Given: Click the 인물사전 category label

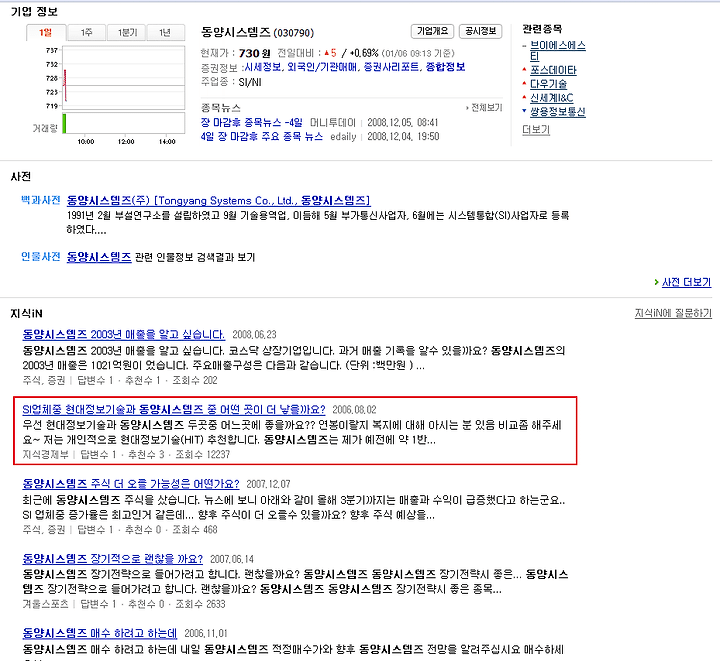Looking at the screenshot, I should click(x=41, y=257).
